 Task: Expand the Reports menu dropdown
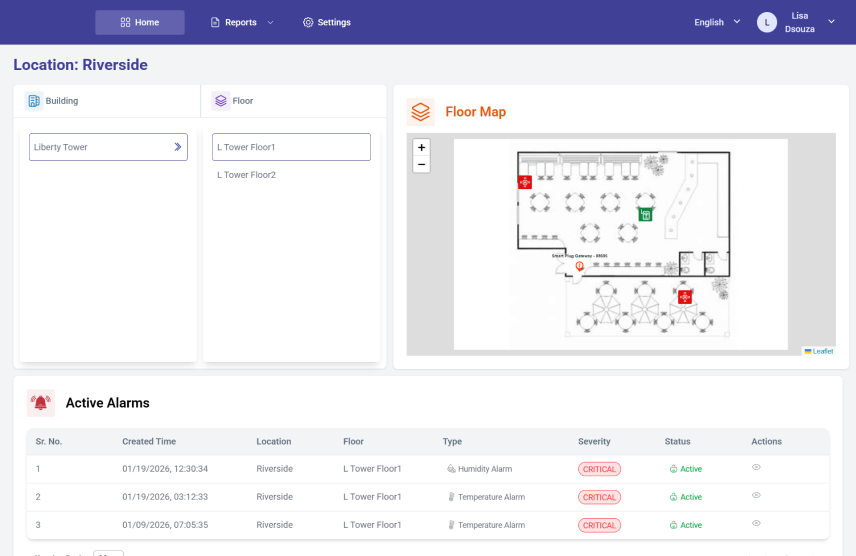click(242, 22)
